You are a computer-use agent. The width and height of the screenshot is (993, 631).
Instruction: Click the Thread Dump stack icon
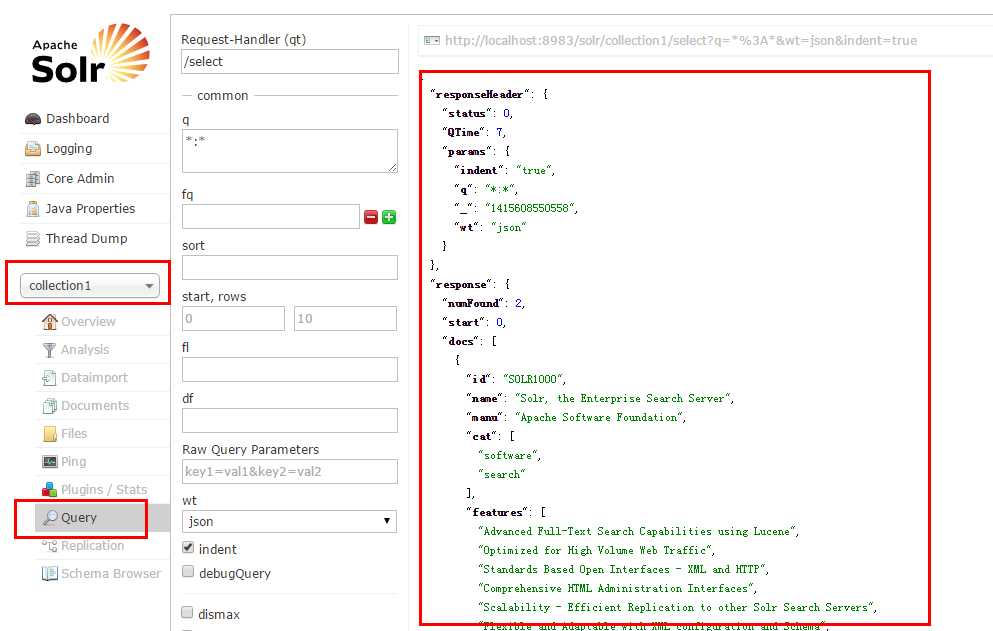pos(33,238)
